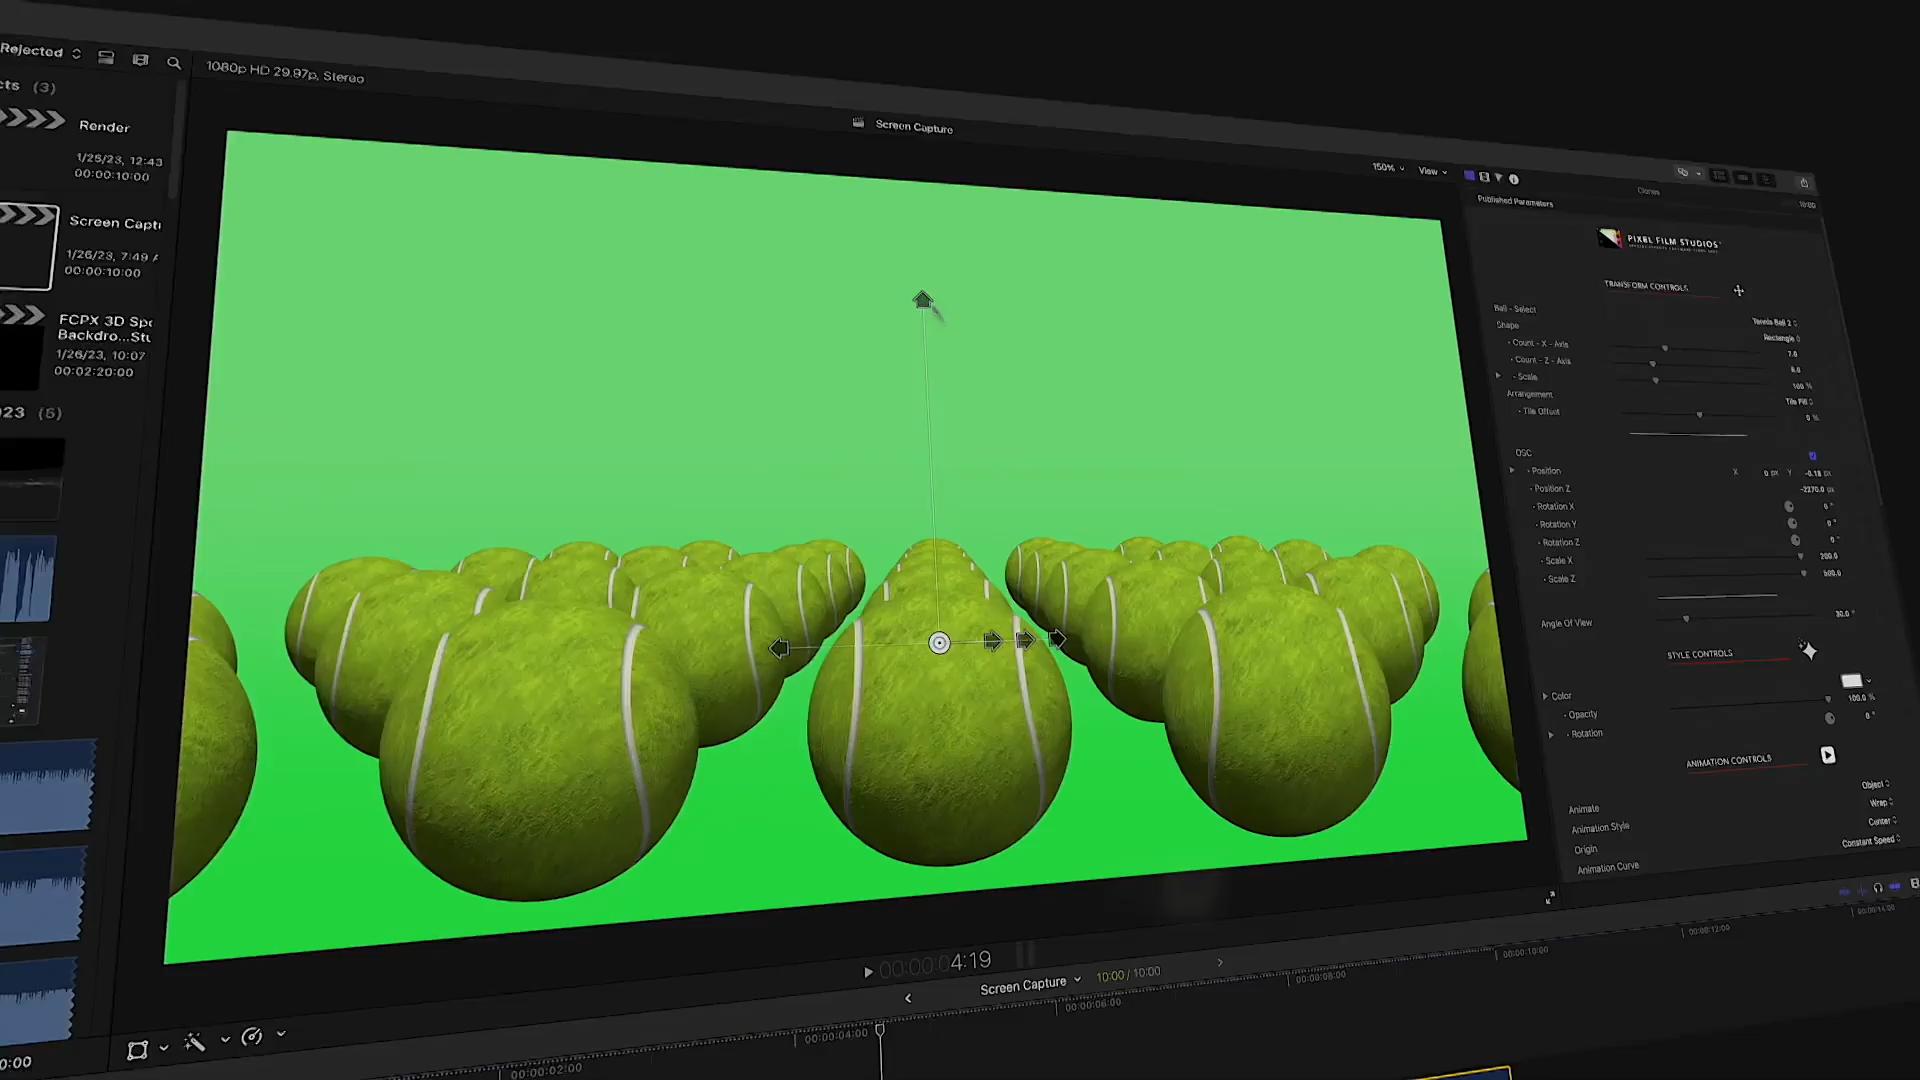Click the upward on-screen control arrow
This screenshot has width=1920, height=1080.
pos(923,300)
